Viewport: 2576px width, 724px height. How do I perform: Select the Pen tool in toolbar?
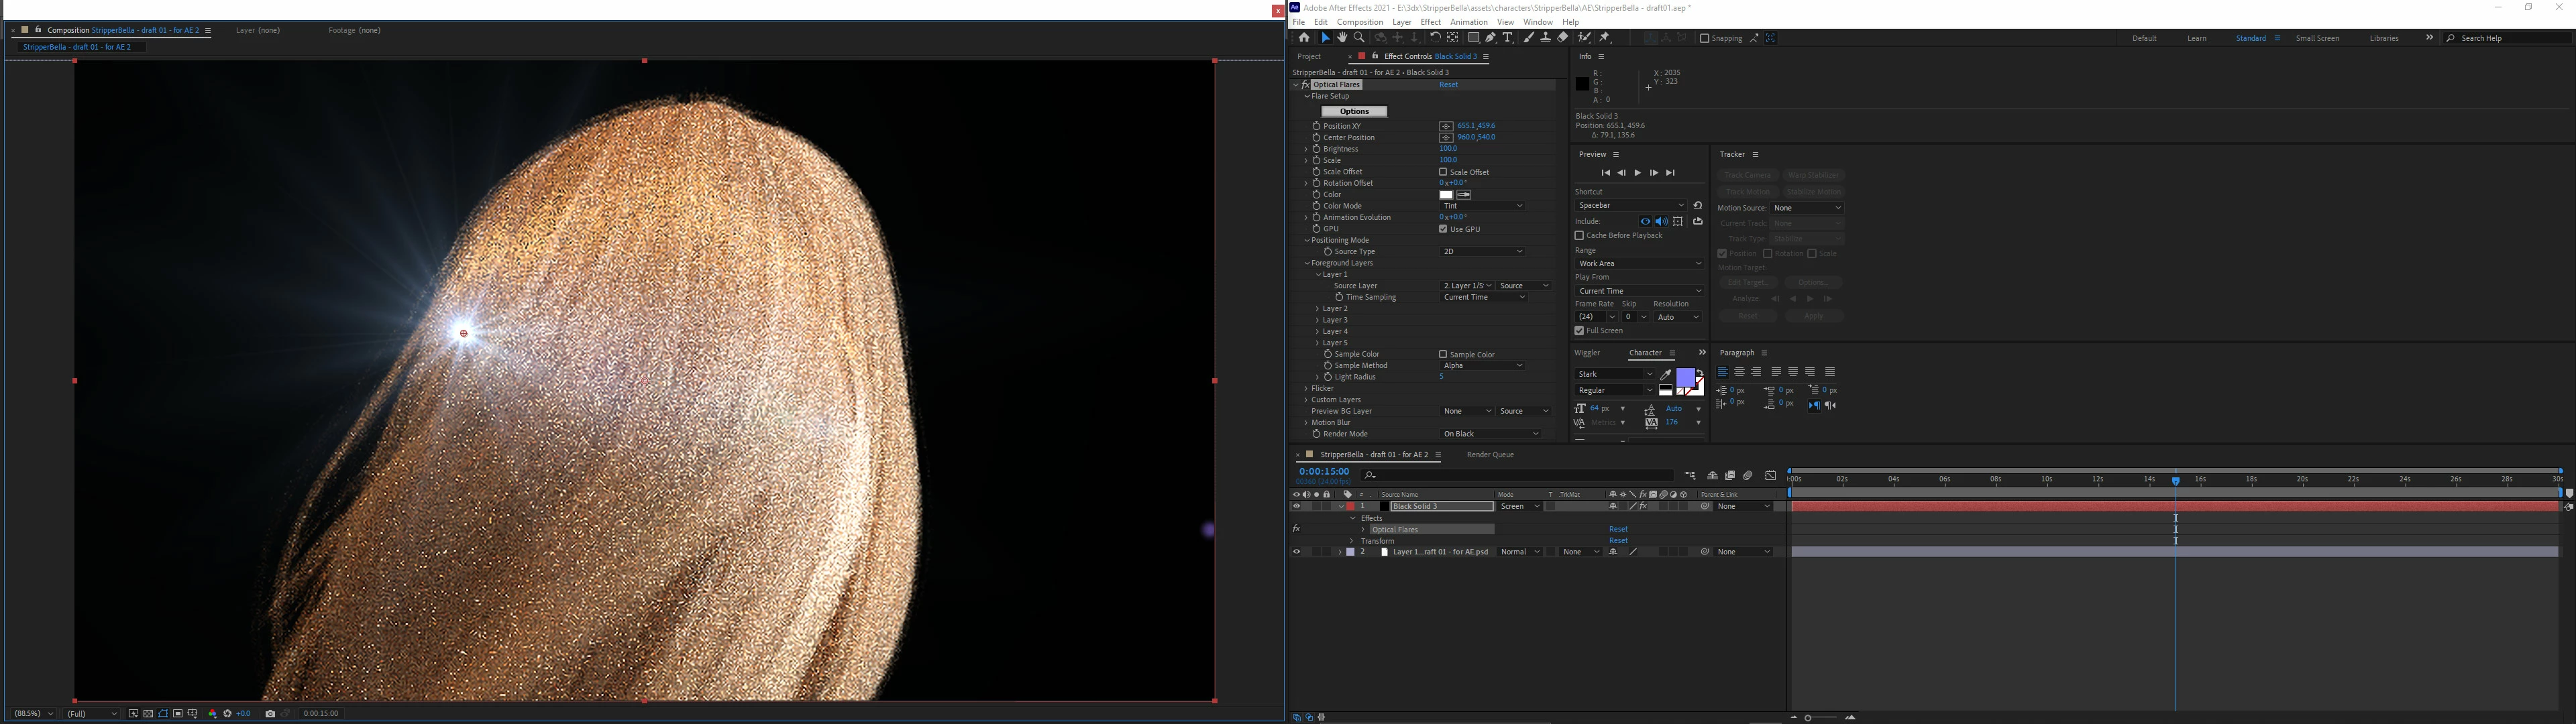pyautogui.click(x=1490, y=38)
